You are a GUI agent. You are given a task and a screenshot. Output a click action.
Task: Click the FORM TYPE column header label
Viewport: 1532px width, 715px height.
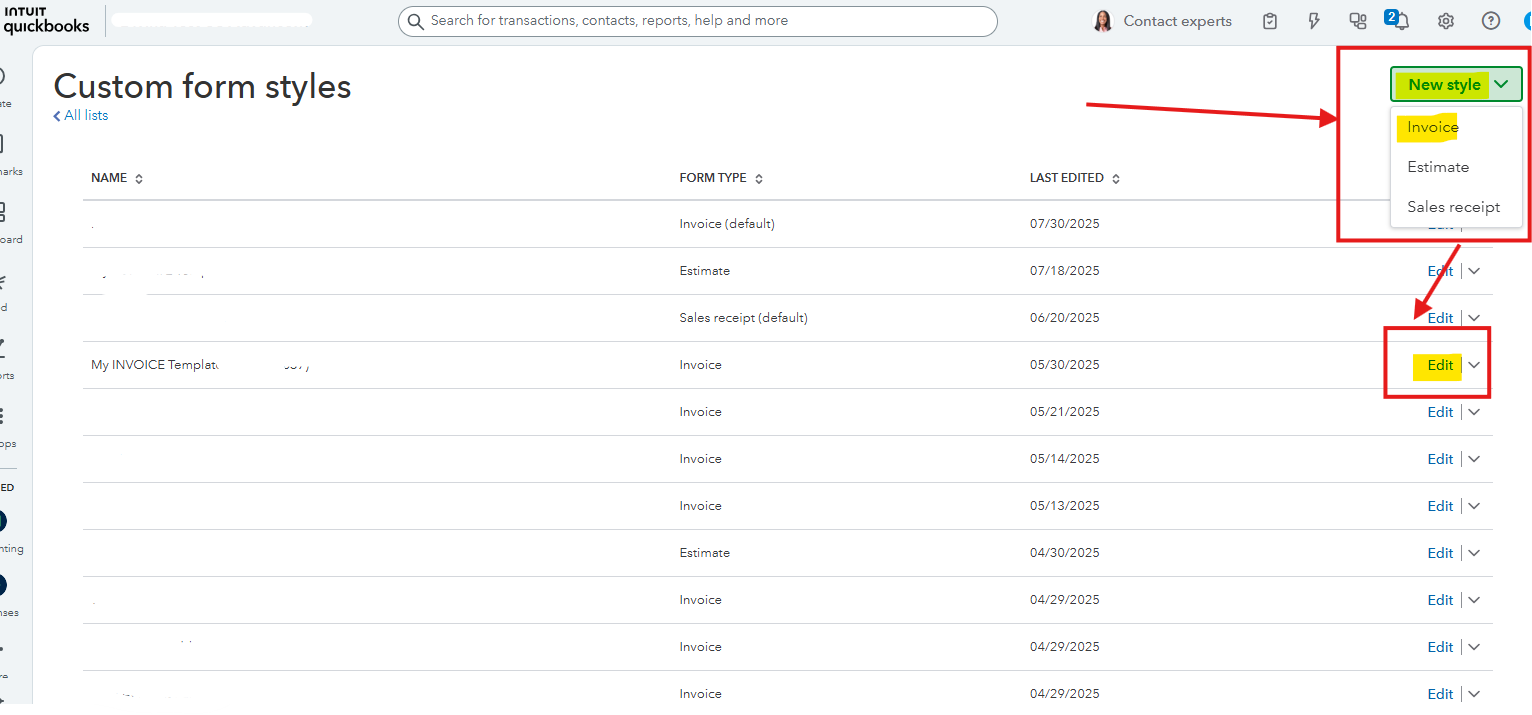coord(713,178)
